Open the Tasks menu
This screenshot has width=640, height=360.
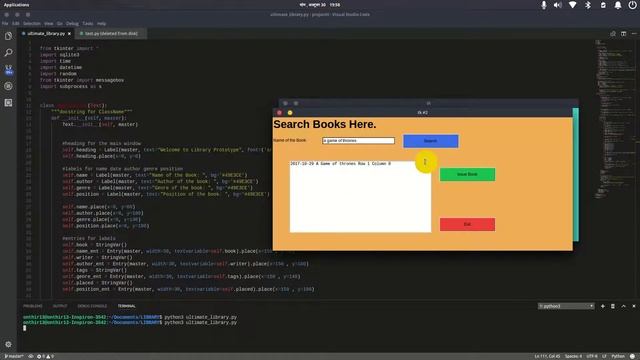tap(88, 24)
